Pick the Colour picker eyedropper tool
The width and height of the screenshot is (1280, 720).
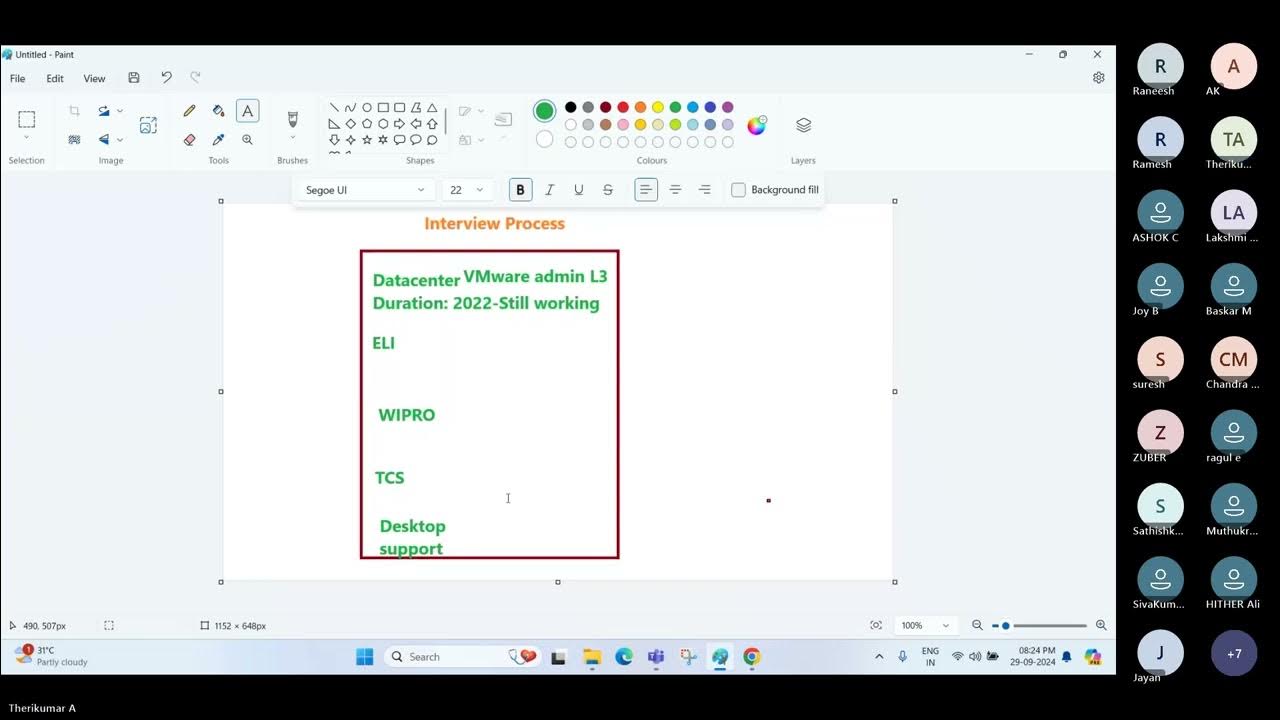(219, 140)
